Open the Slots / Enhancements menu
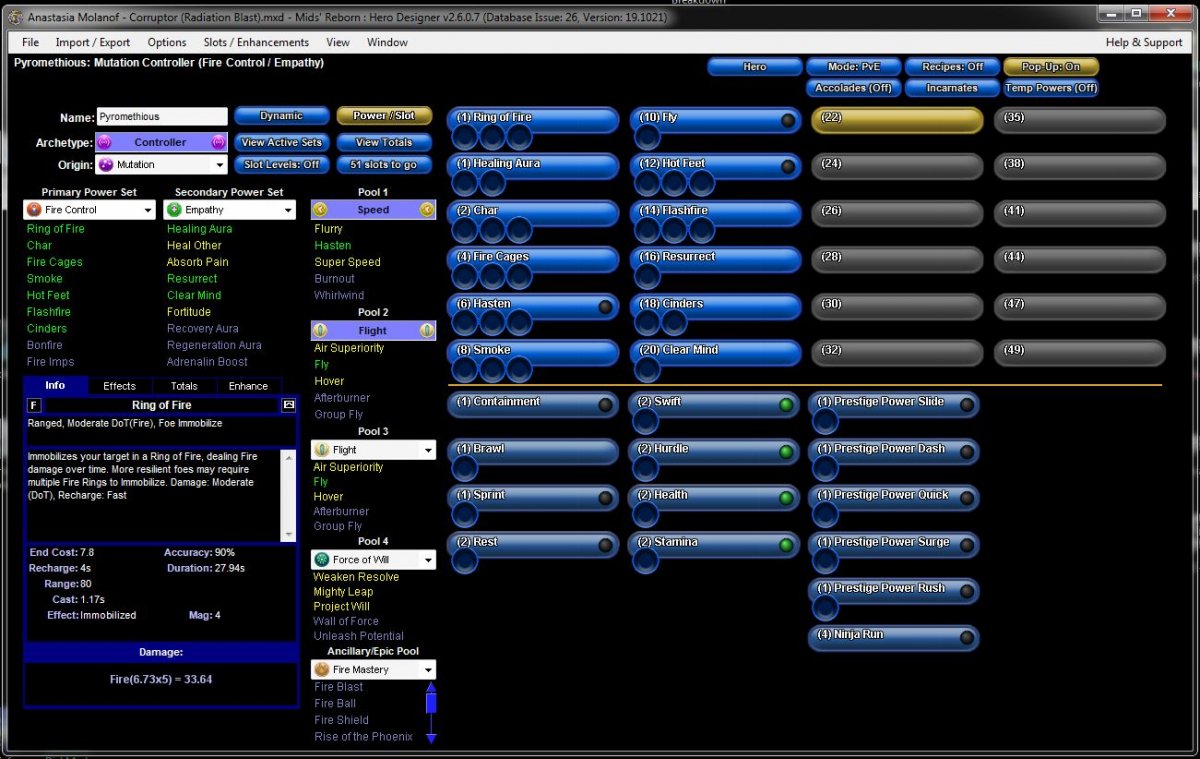The height and width of the screenshot is (759, 1200). click(256, 42)
